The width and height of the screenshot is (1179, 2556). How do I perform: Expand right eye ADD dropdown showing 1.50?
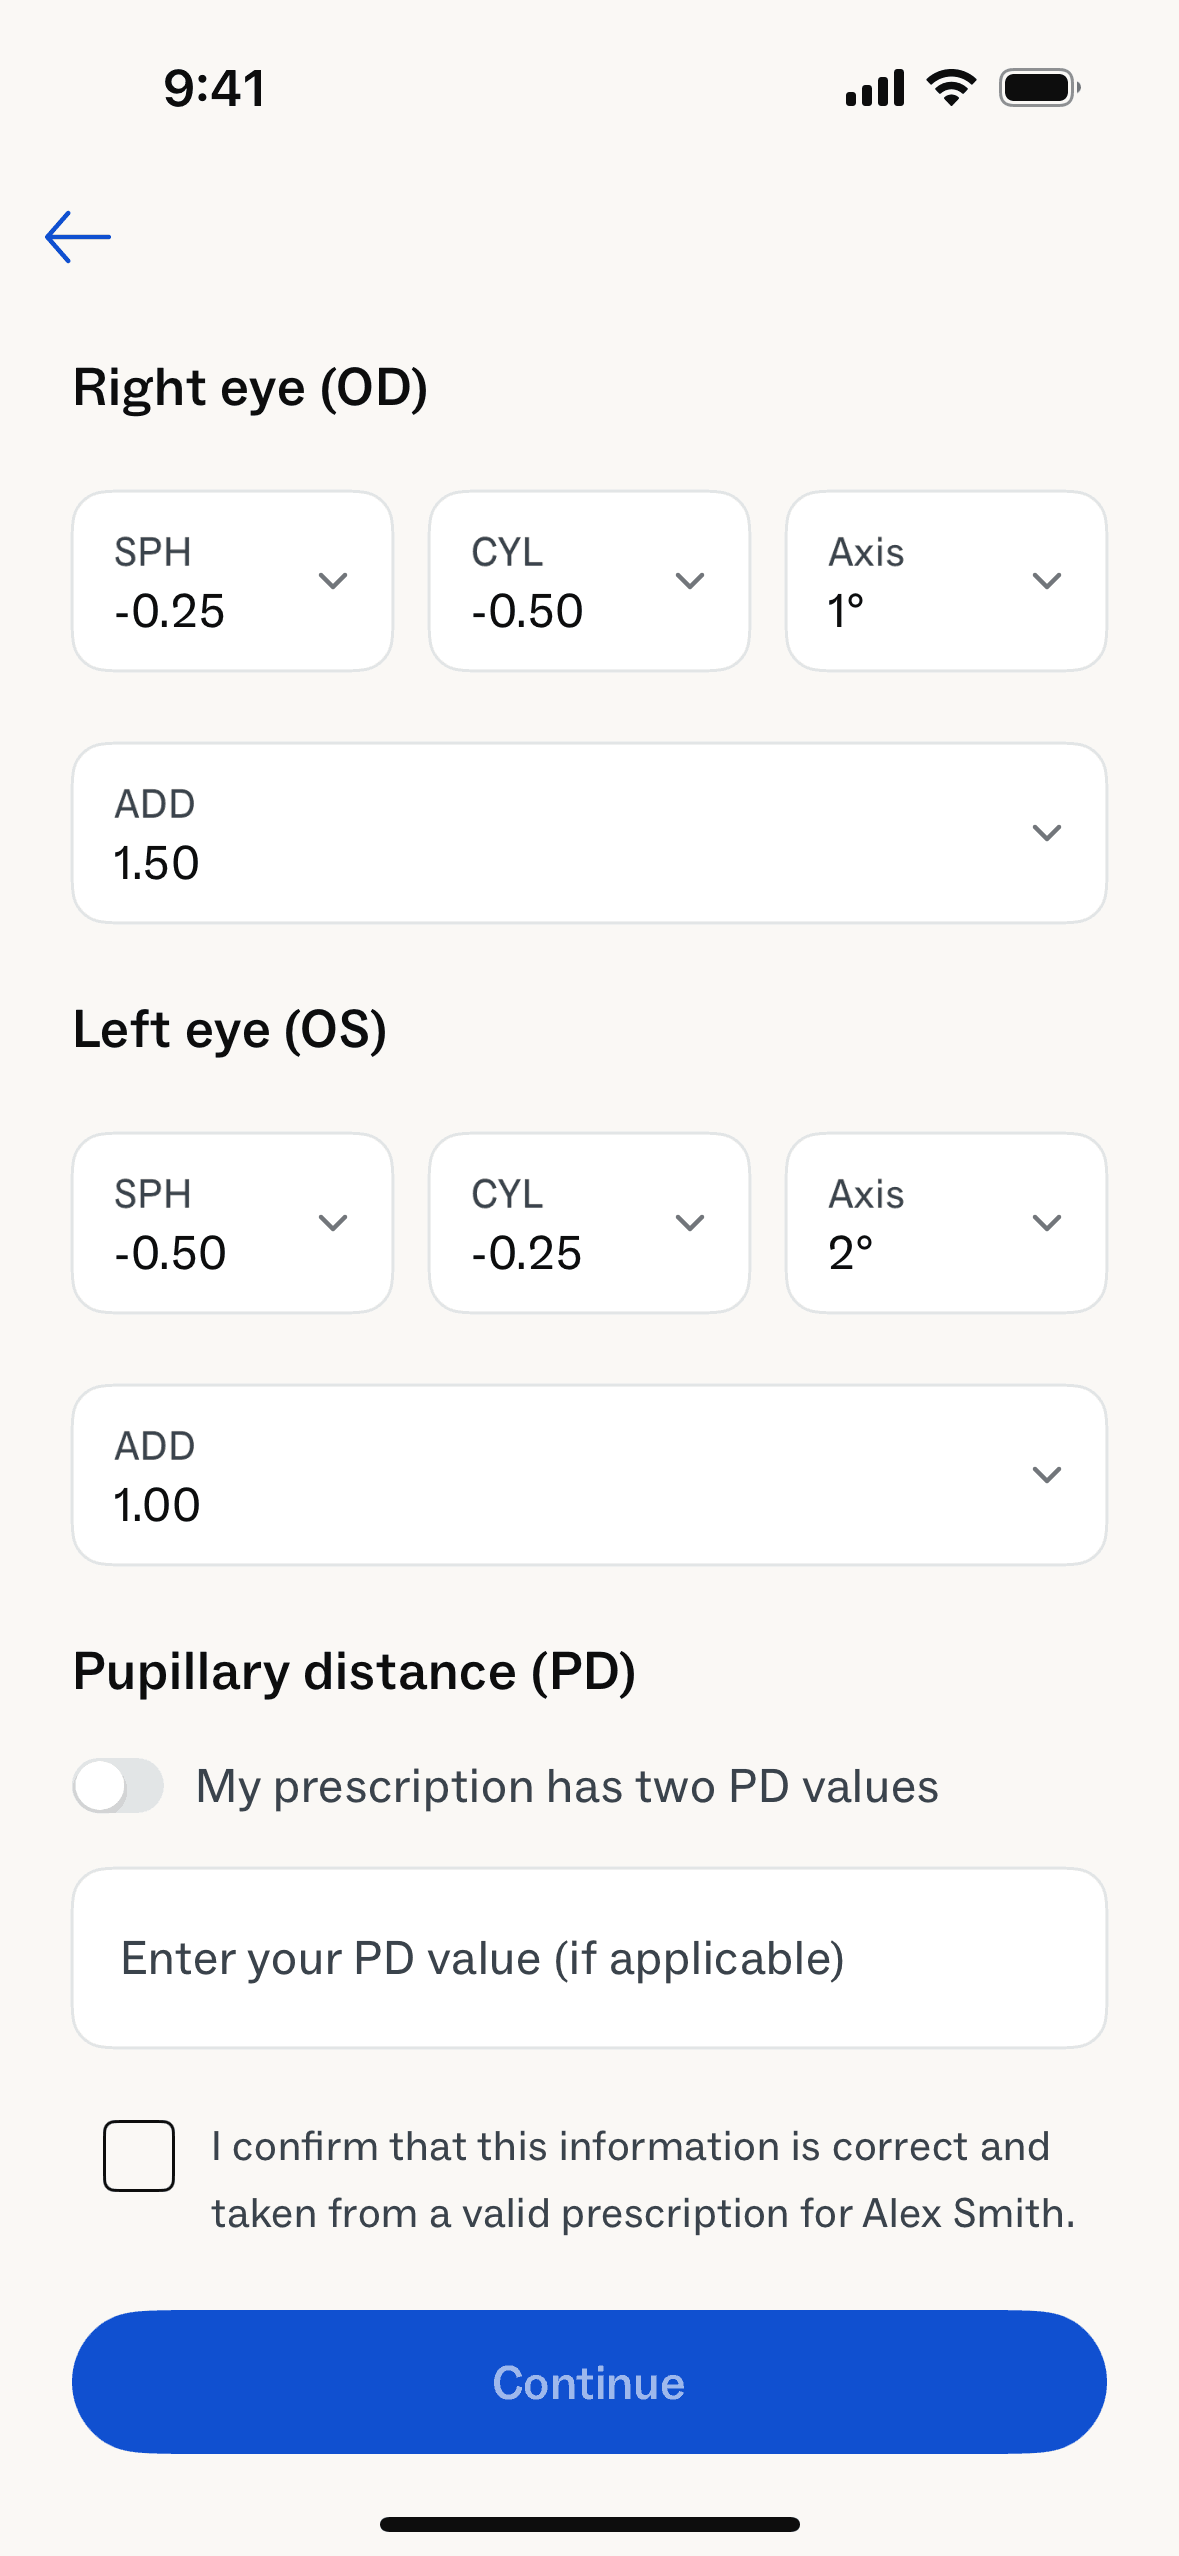click(589, 833)
